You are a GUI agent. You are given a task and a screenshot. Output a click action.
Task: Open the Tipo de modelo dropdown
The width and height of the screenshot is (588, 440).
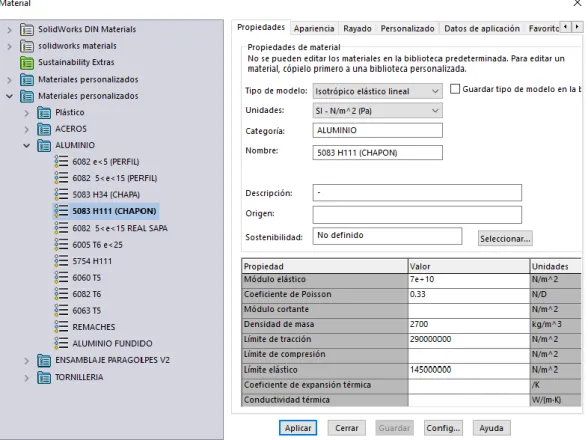[377, 91]
